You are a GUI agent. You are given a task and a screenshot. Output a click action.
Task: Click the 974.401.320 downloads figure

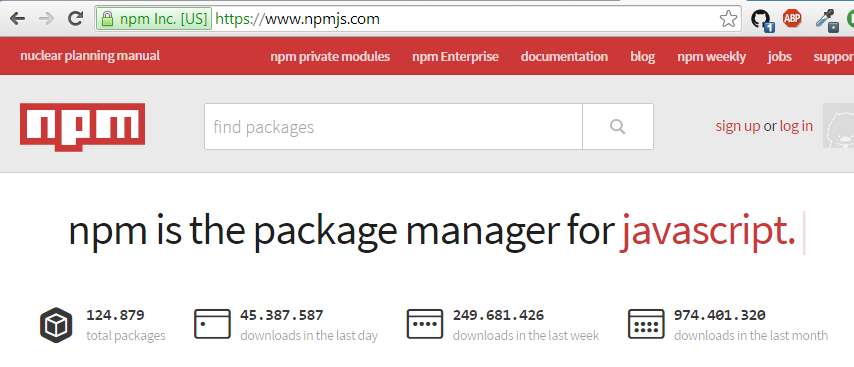(719, 315)
